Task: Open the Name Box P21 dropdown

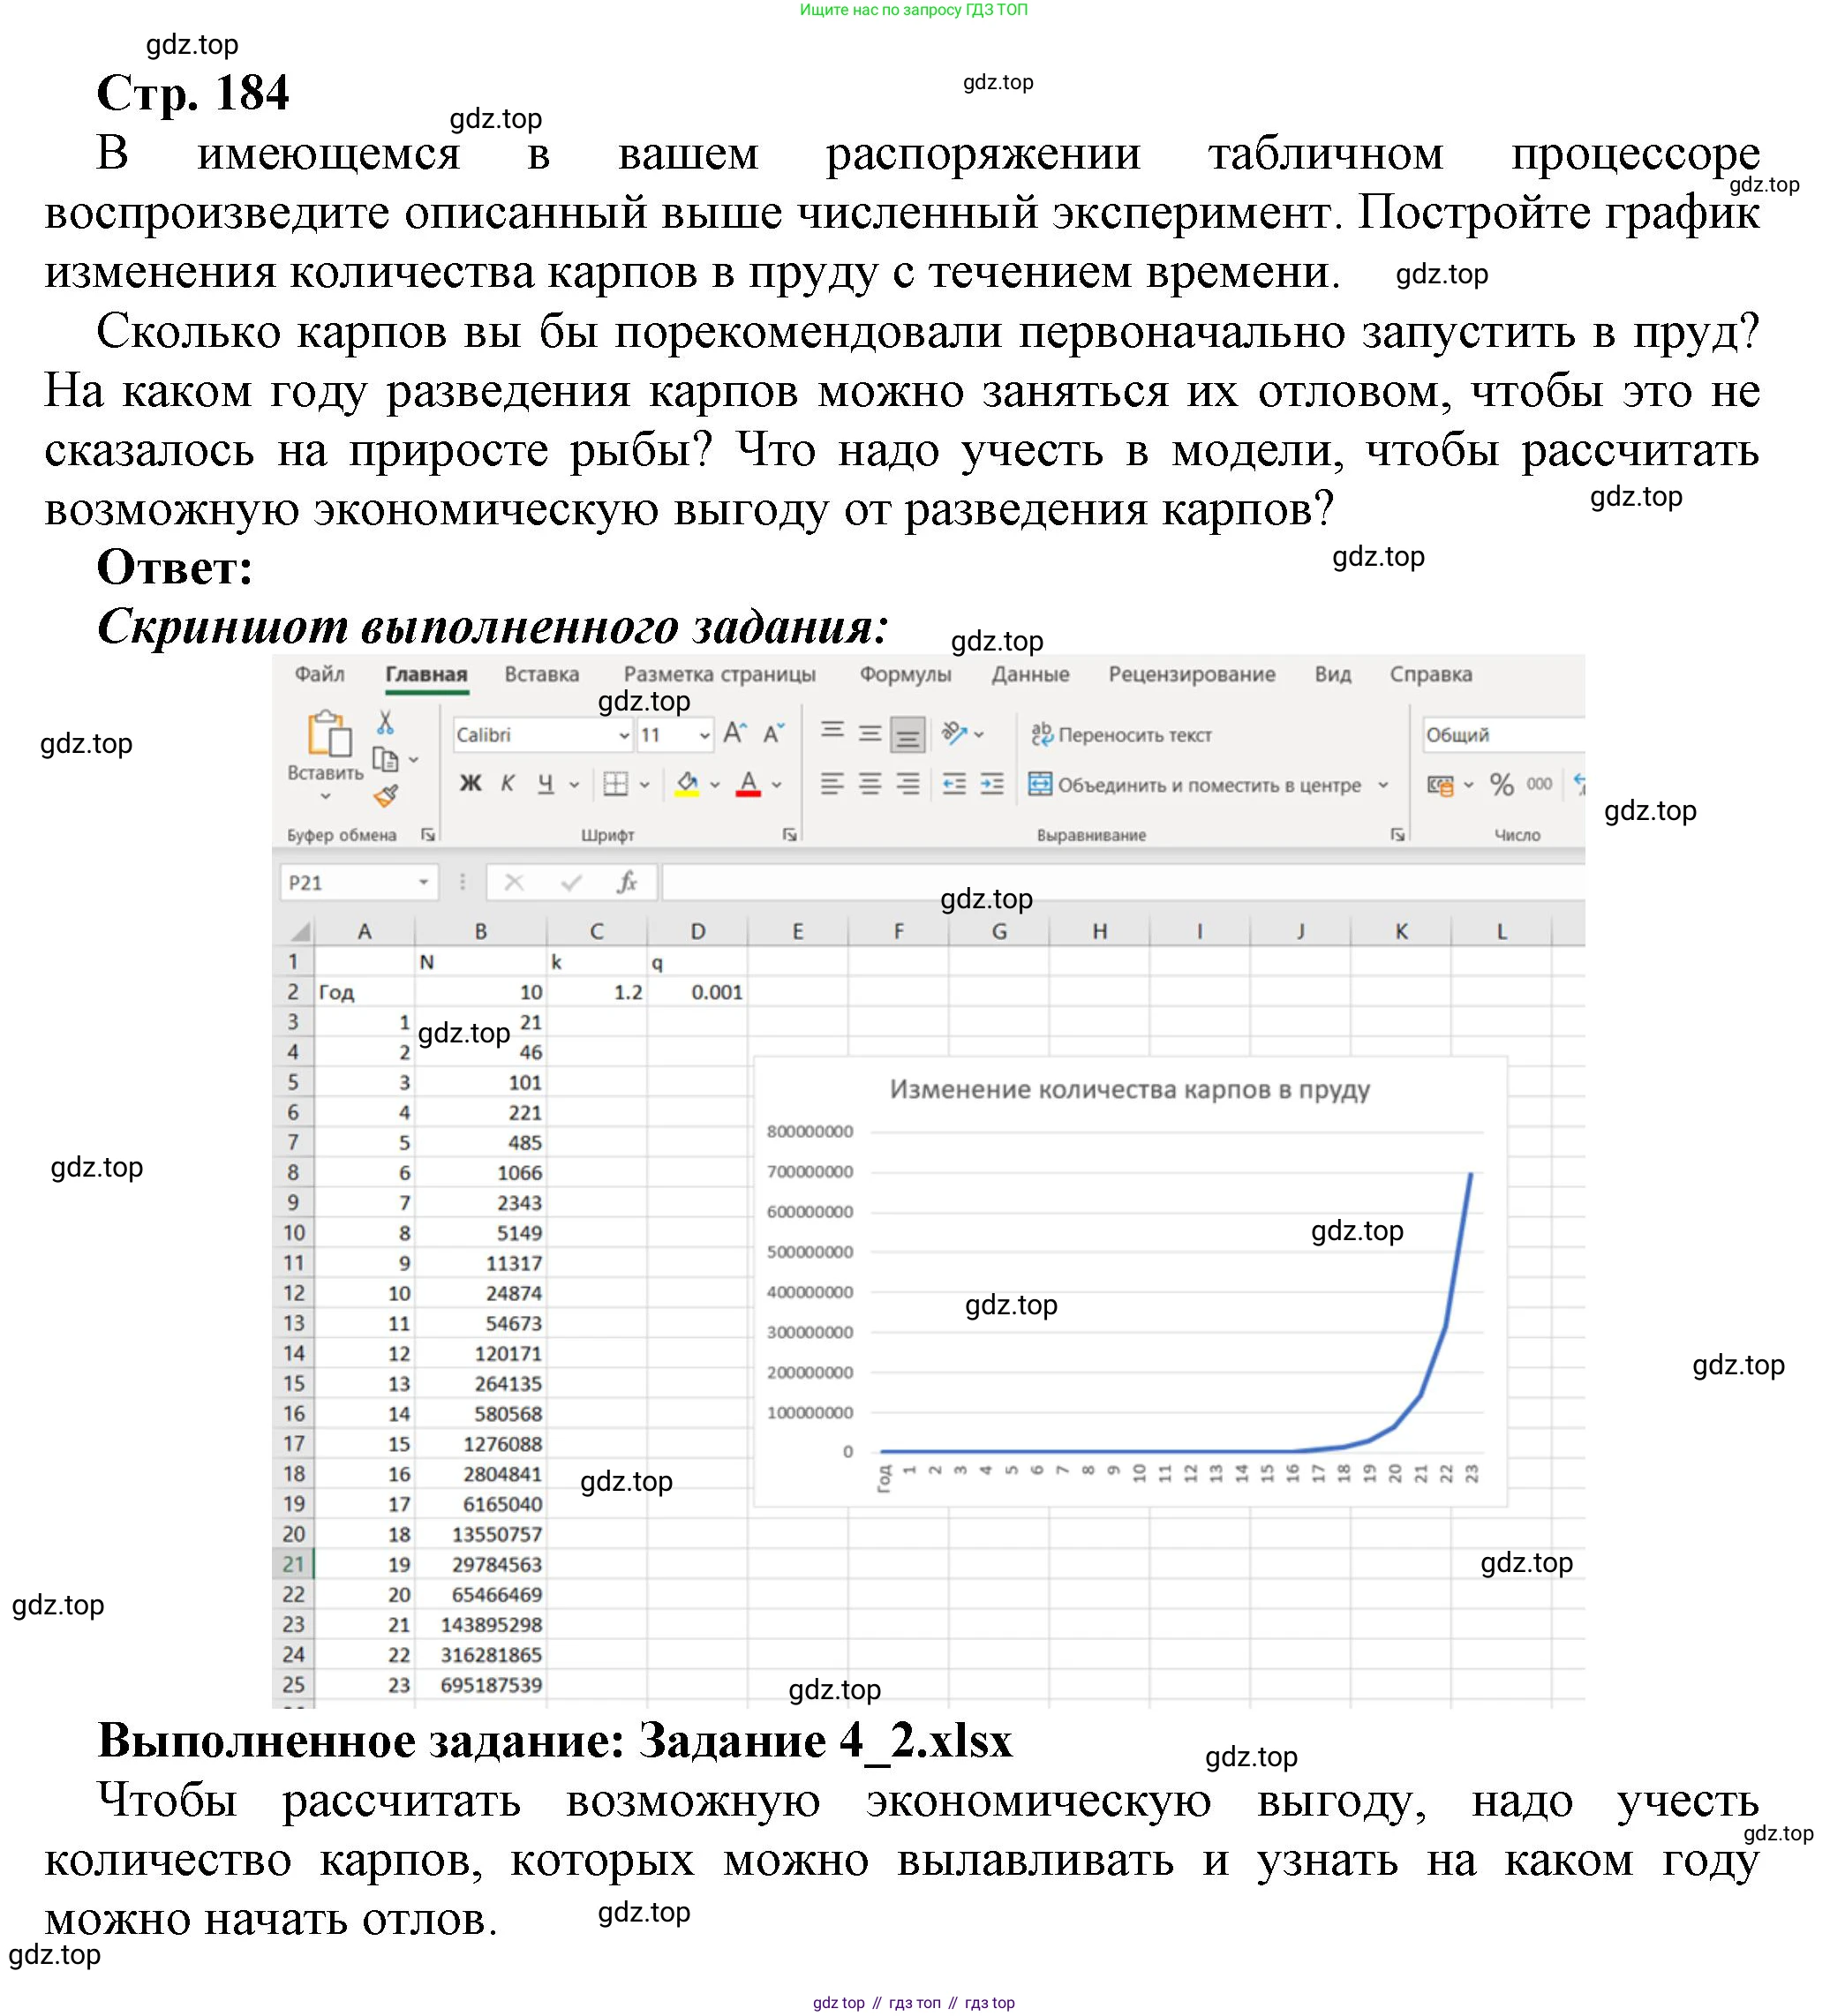Action: [423, 882]
